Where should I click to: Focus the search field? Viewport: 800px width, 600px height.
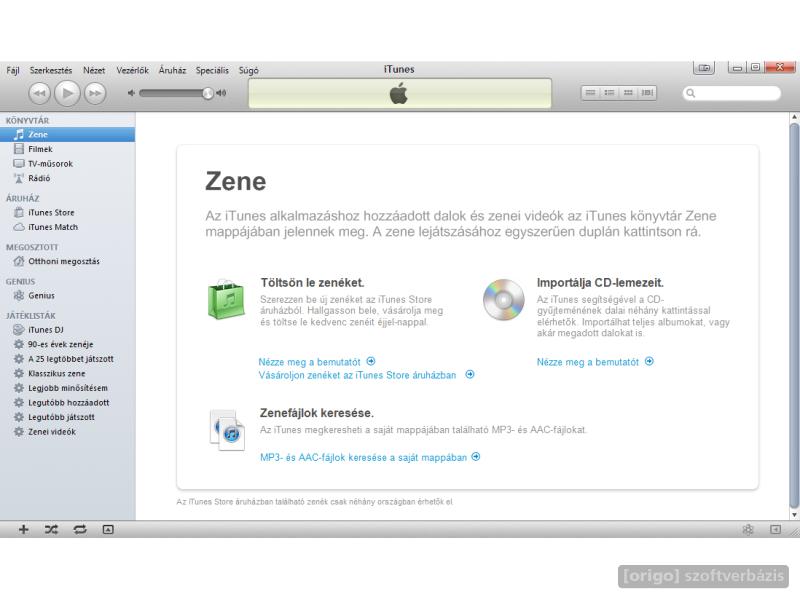pyautogui.click(x=732, y=93)
